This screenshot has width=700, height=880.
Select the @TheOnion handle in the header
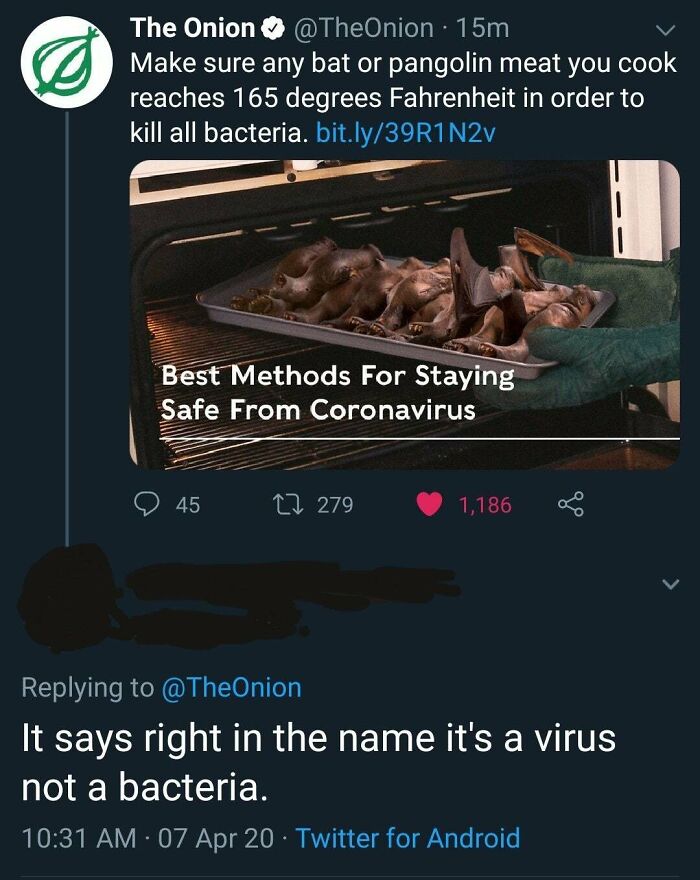click(x=358, y=29)
